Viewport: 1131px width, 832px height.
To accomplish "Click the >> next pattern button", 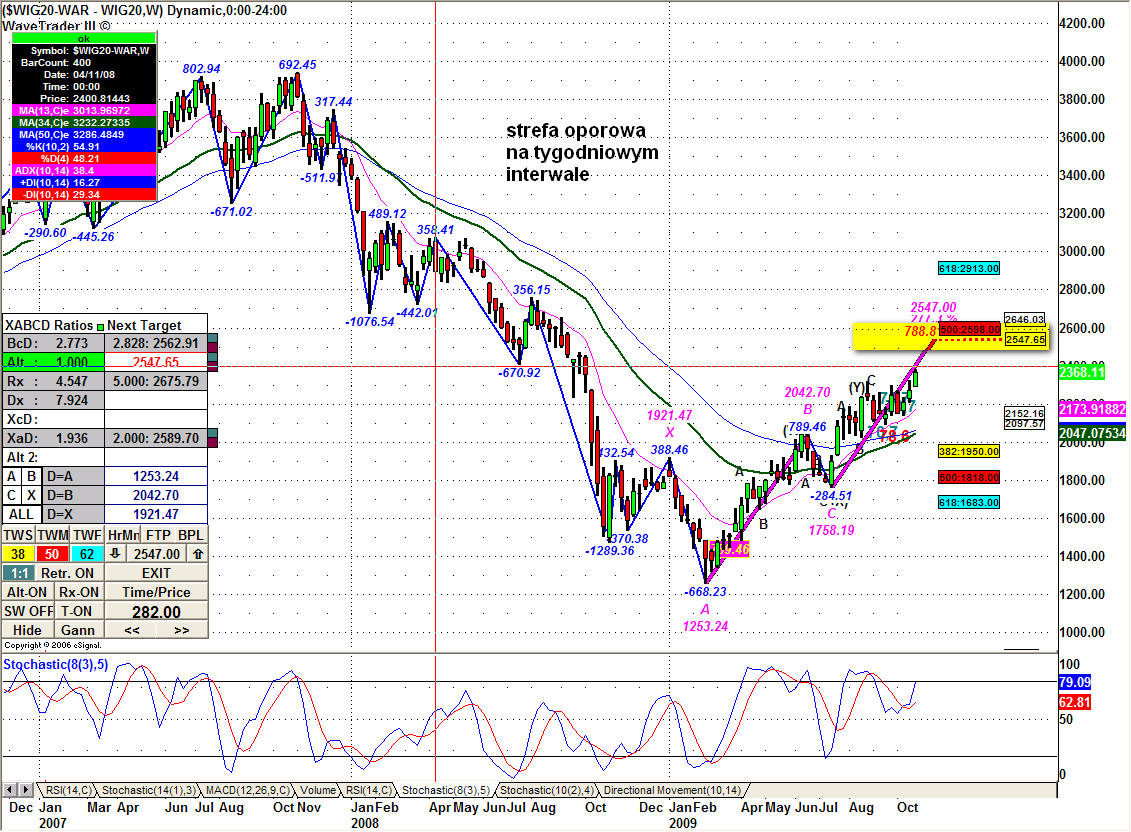I will 182,630.
